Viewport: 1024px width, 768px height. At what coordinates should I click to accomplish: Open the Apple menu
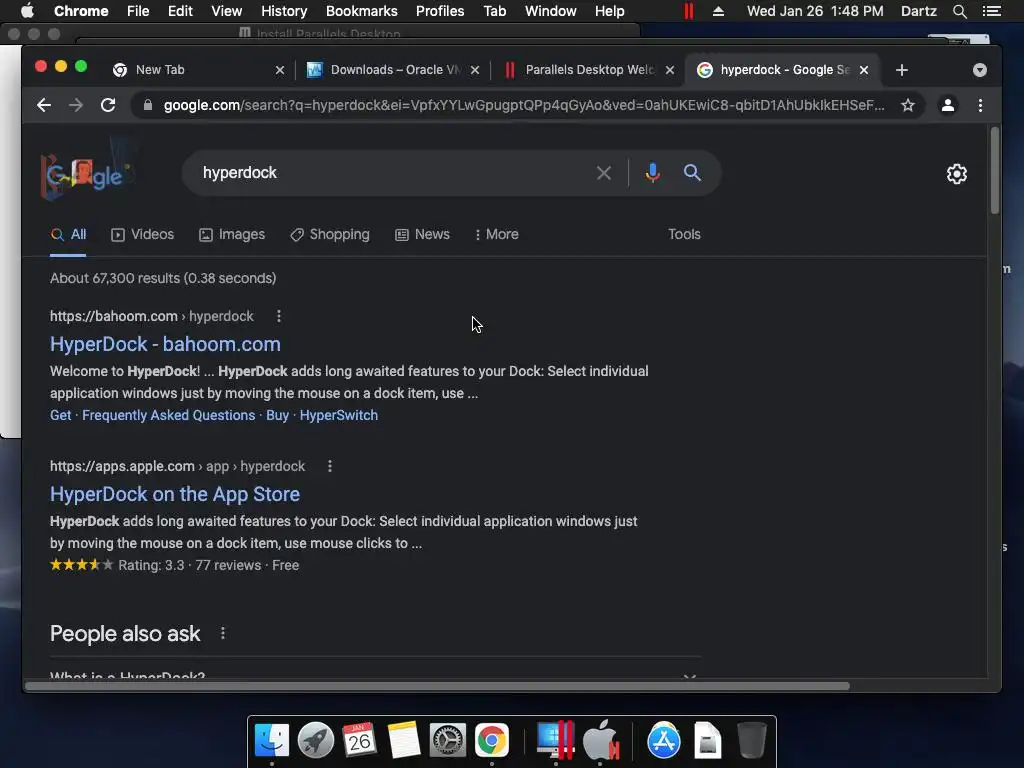(27, 11)
